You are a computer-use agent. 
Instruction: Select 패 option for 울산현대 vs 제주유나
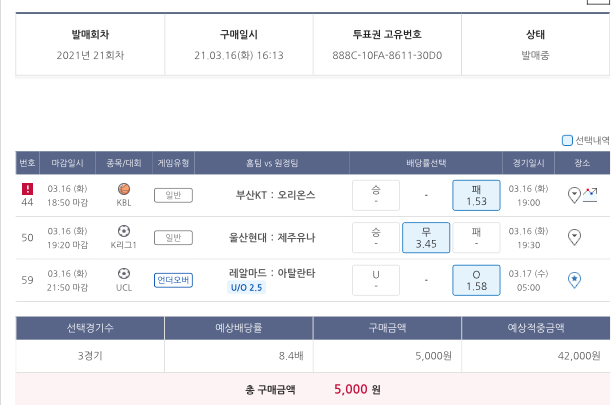click(476, 237)
